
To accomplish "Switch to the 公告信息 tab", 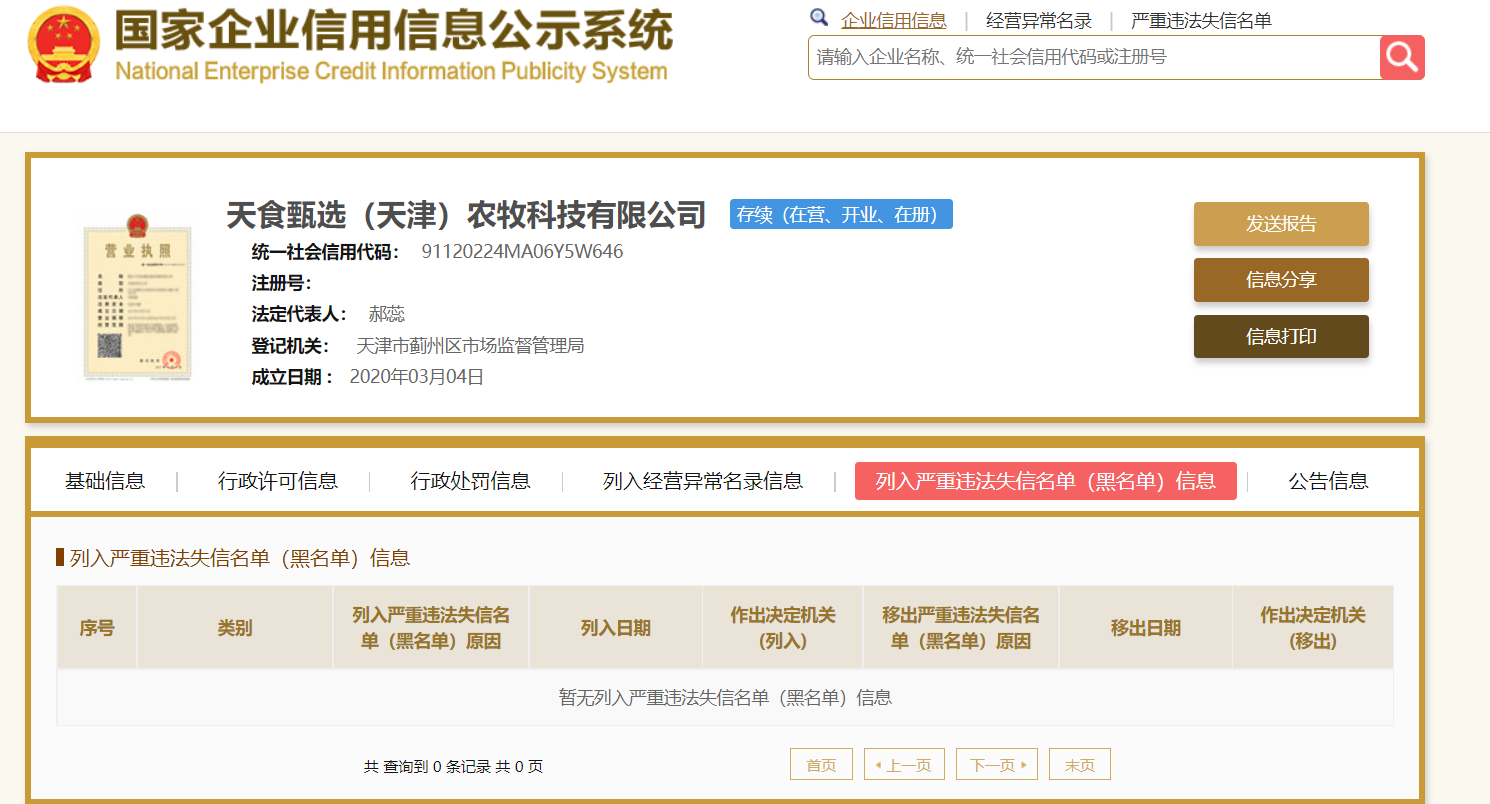I will pyautogui.click(x=1328, y=481).
